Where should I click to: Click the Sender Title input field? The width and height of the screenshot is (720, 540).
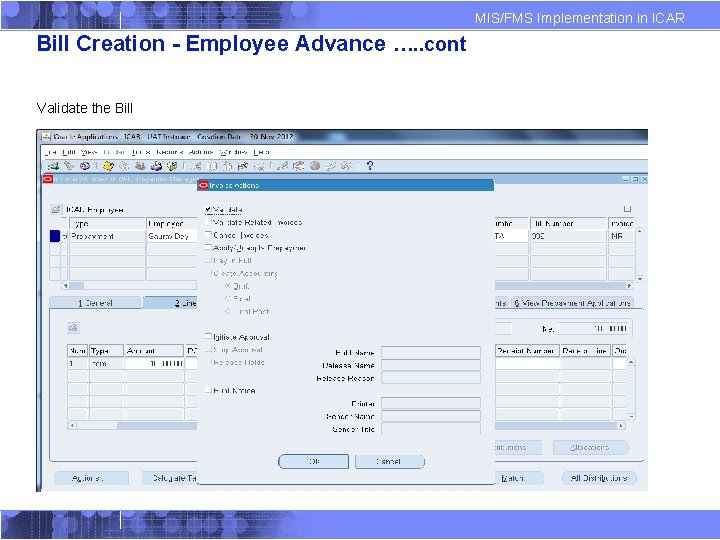click(431, 428)
